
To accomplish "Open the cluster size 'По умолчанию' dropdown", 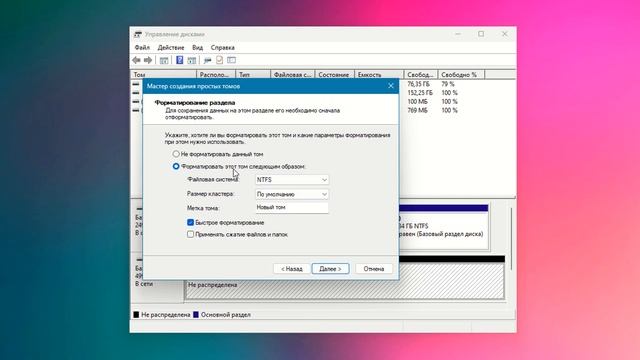I will (x=292, y=194).
